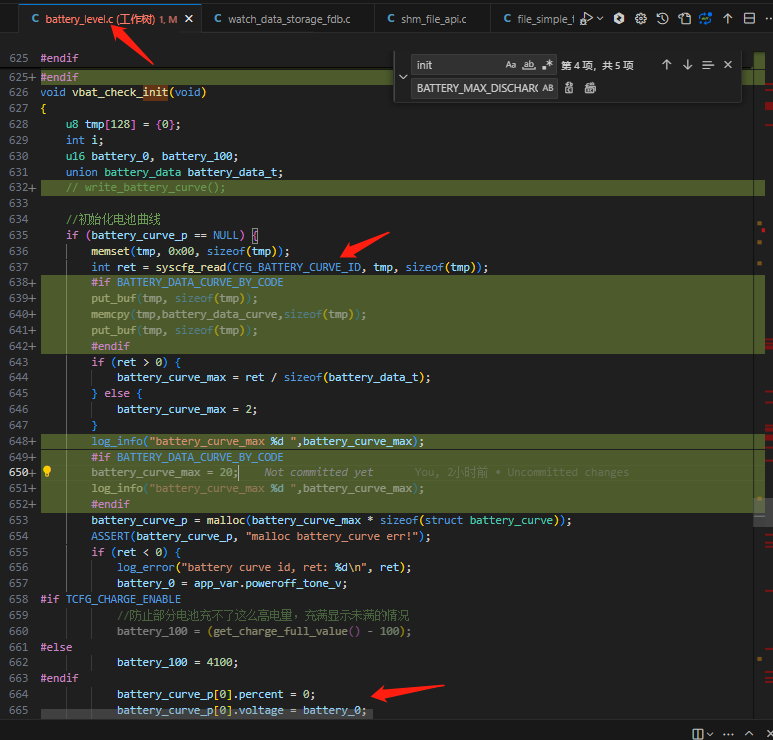
Task: Click the vbat_check_init function name
Action: tap(120, 93)
